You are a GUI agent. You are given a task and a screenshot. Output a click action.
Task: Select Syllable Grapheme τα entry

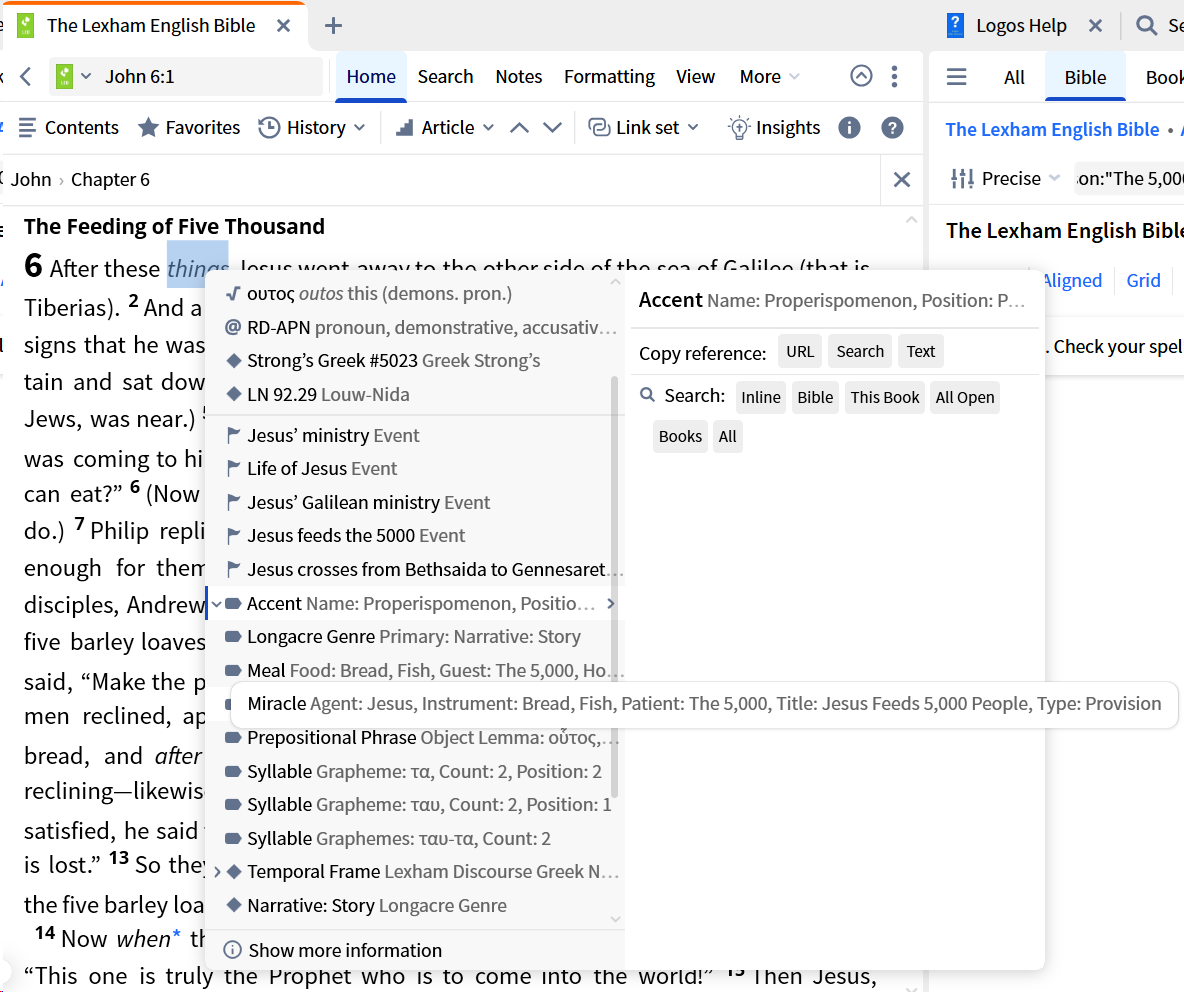415,772
